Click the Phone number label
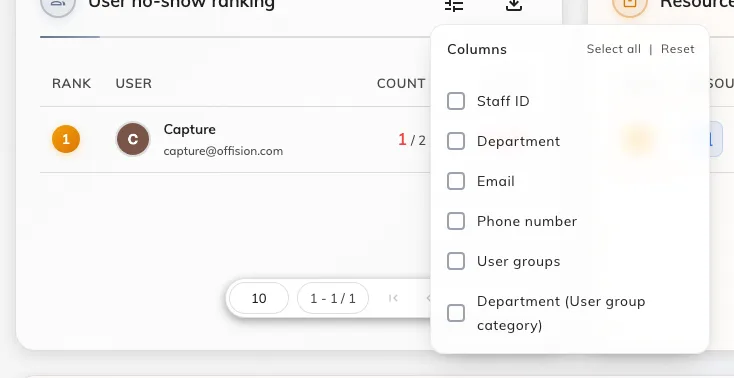 click(x=527, y=221)
